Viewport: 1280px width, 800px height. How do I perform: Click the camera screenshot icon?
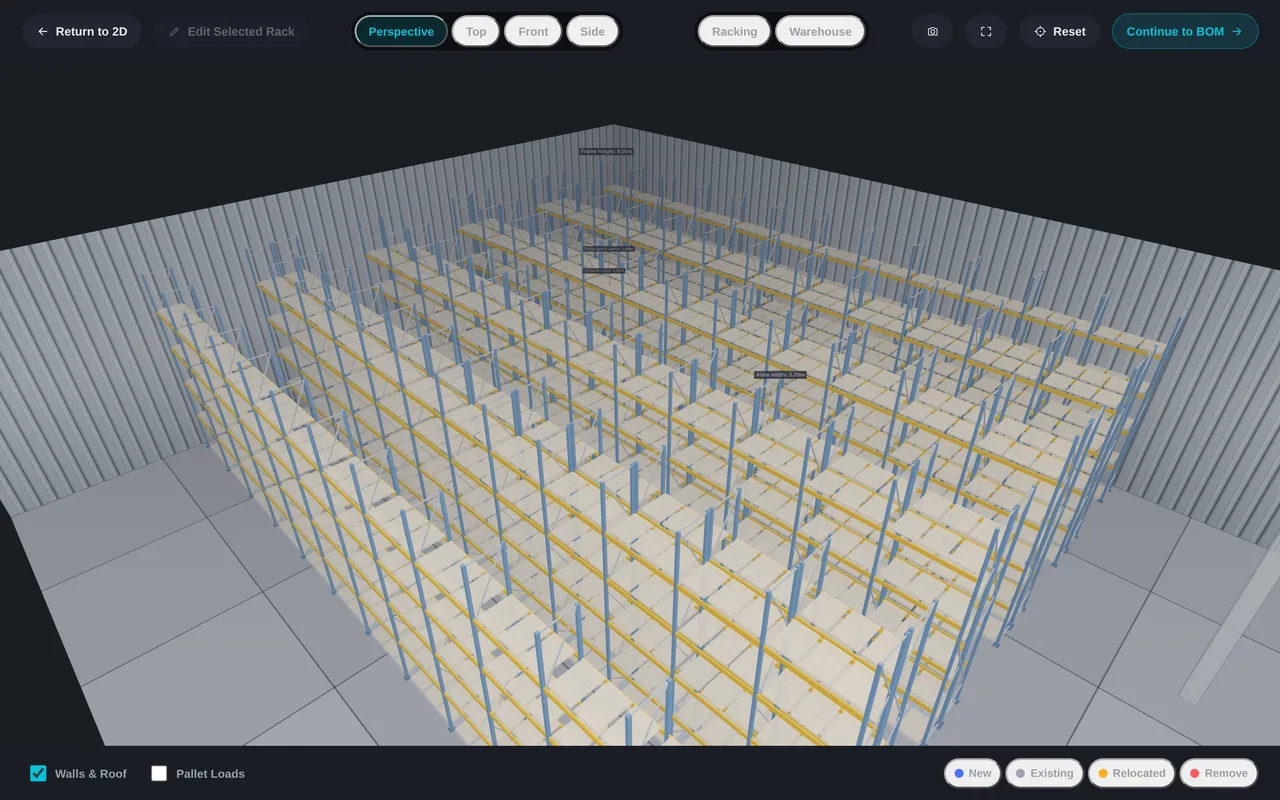click(932, 31)
